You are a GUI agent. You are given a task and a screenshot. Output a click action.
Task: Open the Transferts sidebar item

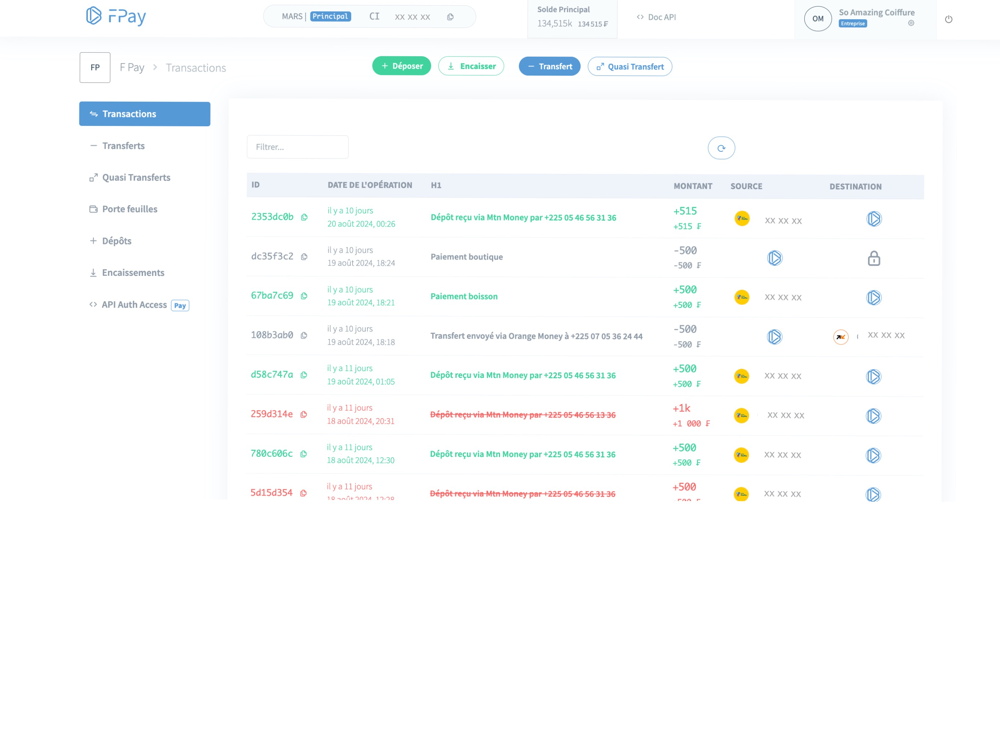(123, 146)
